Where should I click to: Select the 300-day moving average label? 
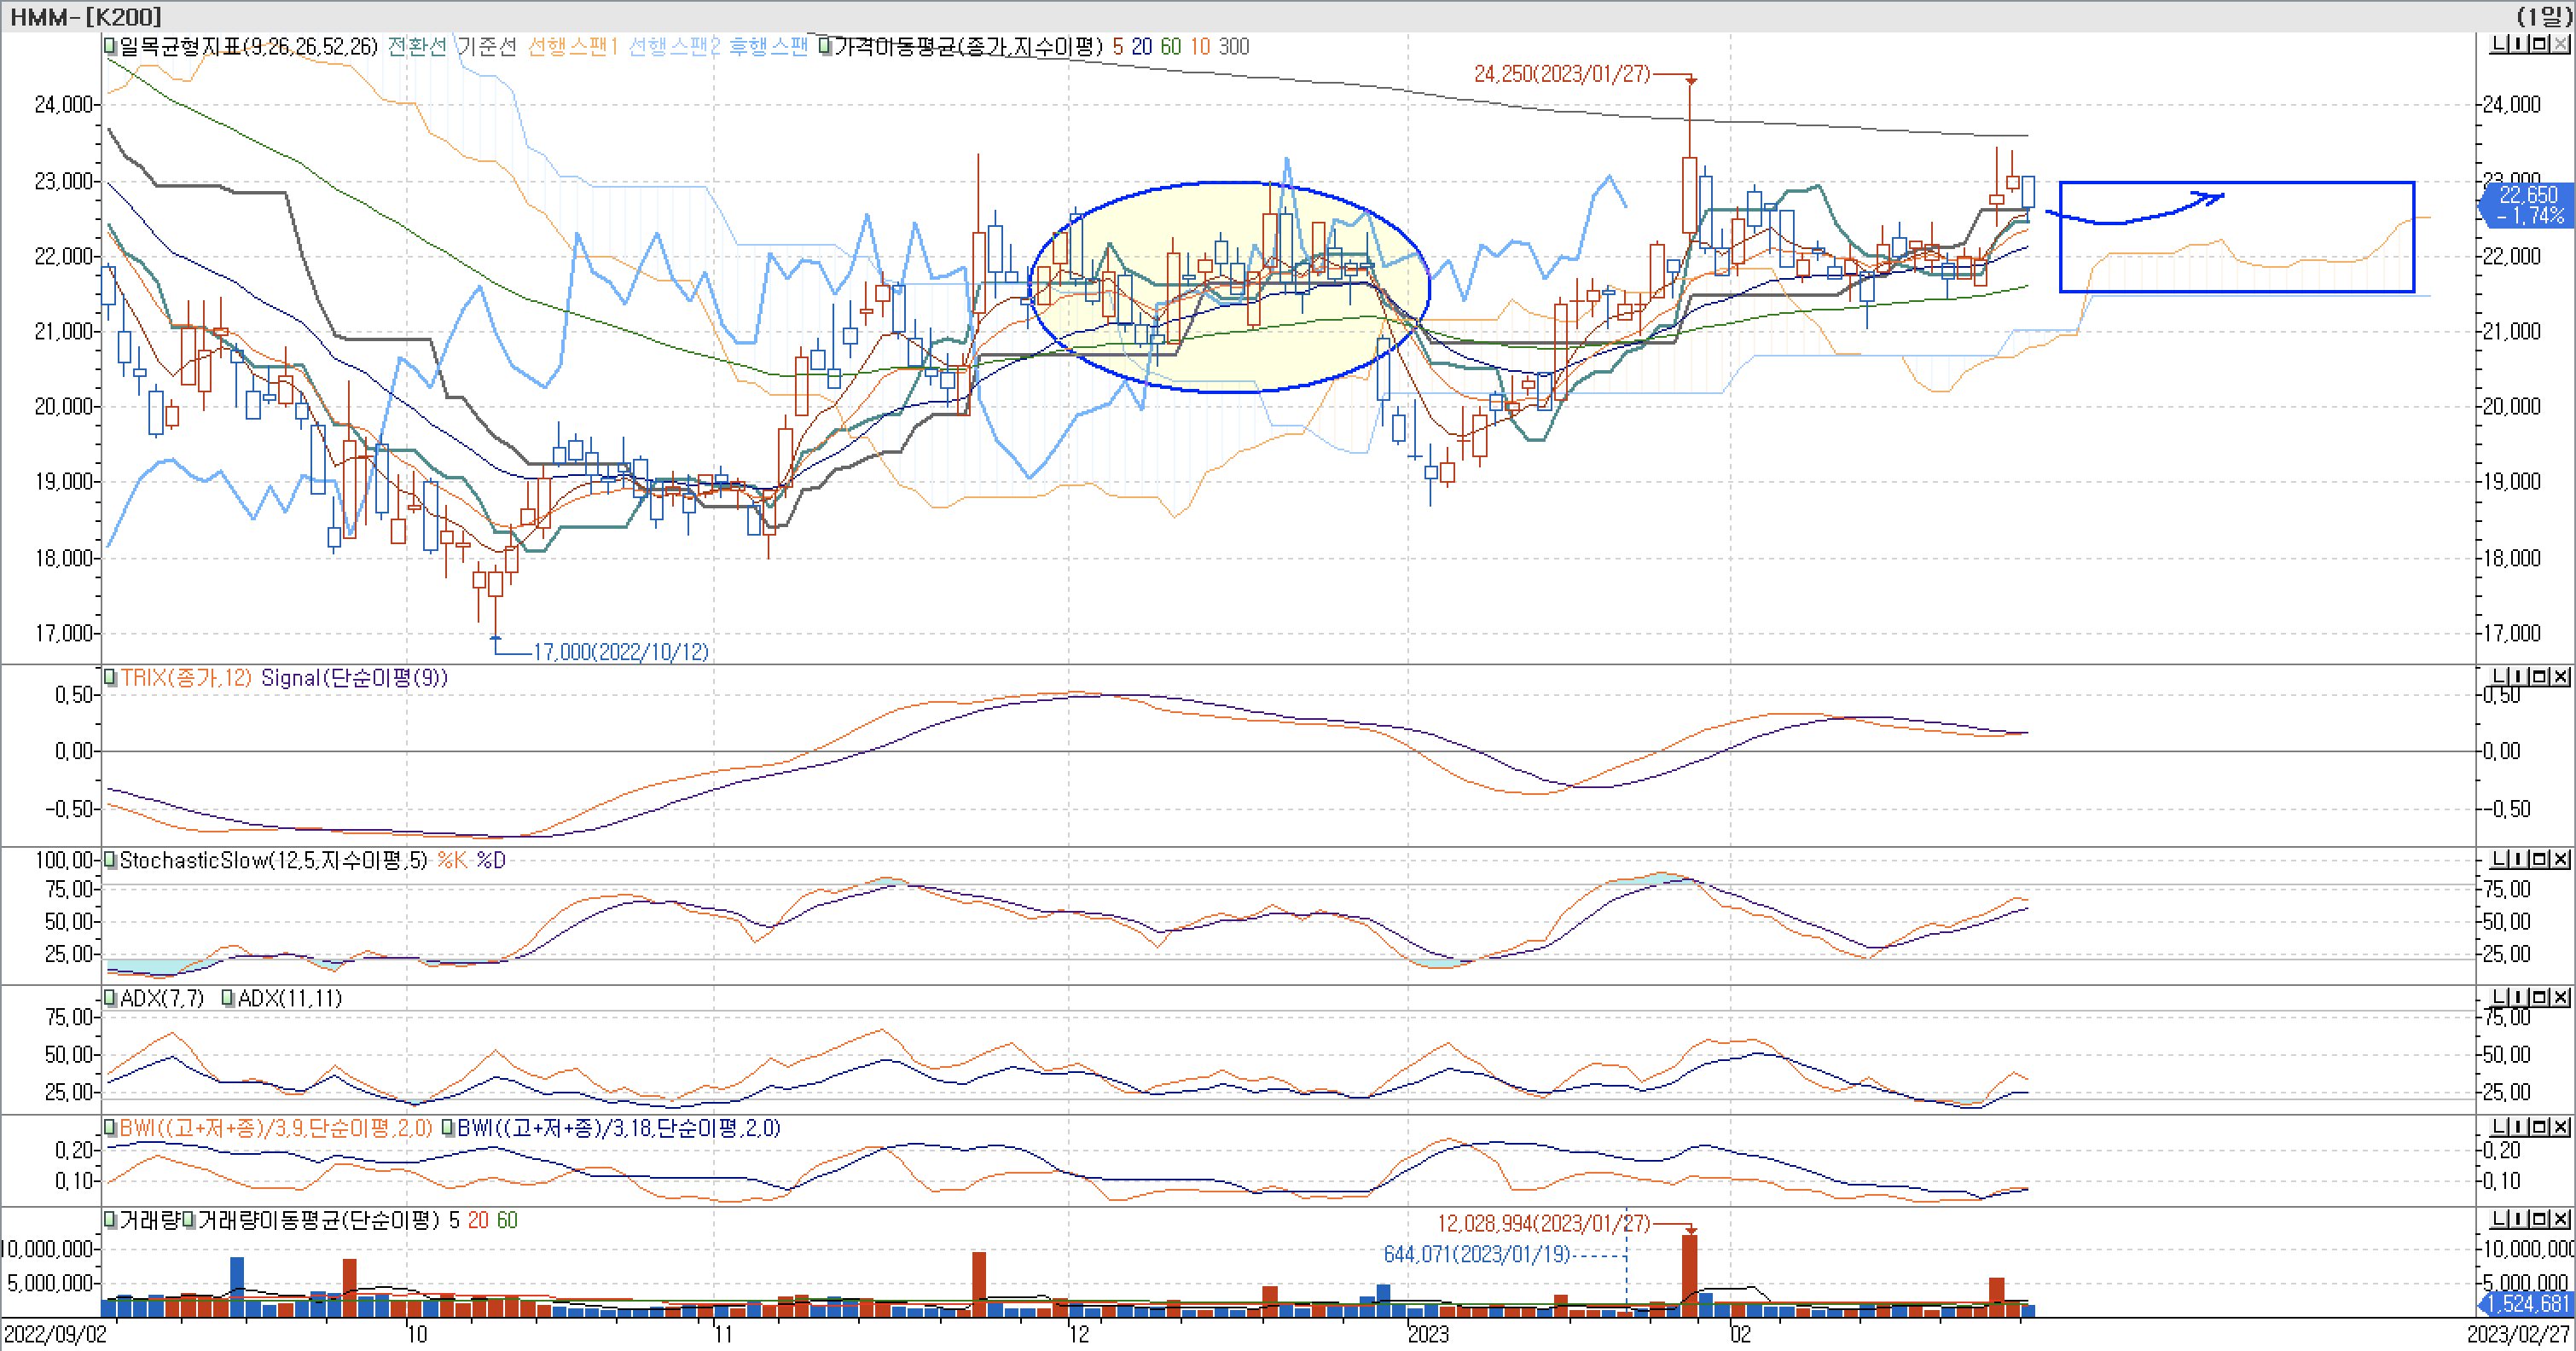click(1234, 46)
